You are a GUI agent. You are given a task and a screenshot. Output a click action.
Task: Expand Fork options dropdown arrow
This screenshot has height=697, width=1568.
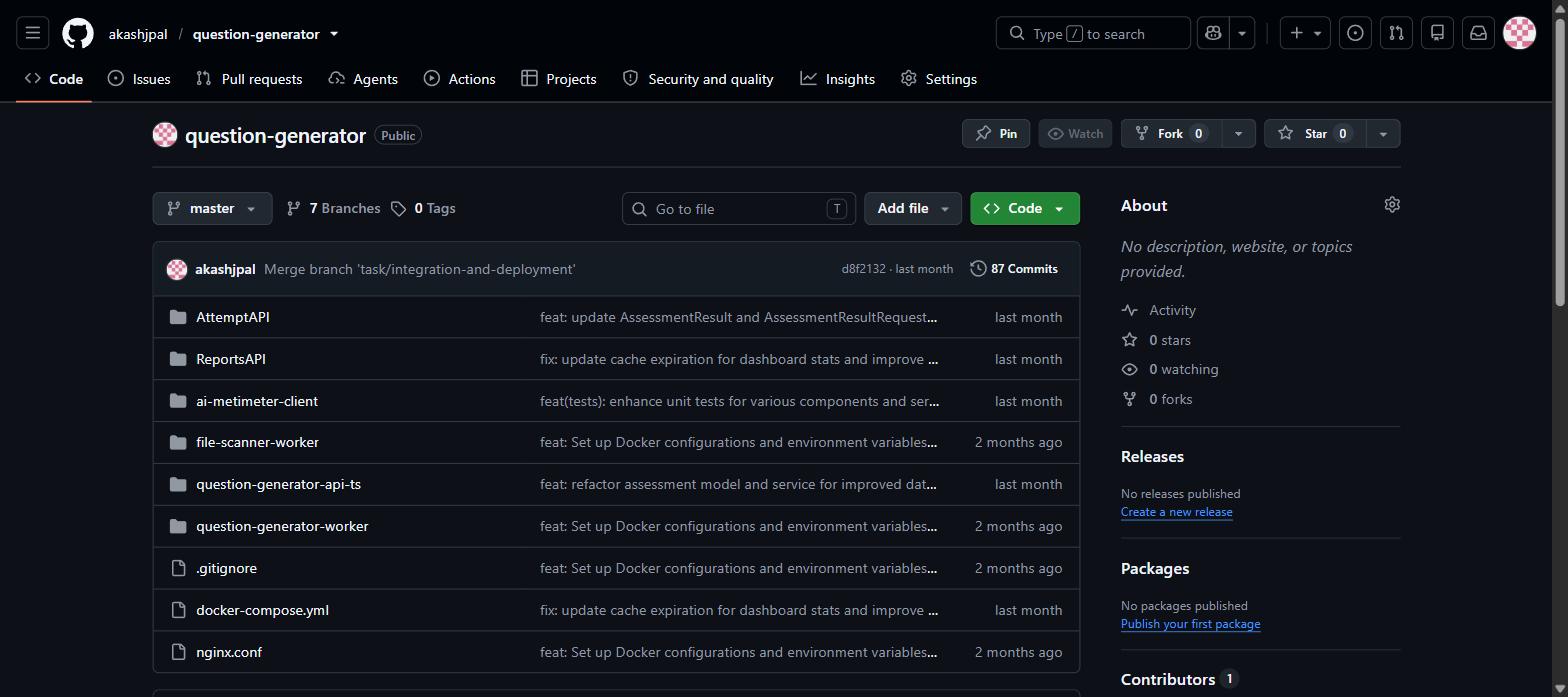(1238, 133)
